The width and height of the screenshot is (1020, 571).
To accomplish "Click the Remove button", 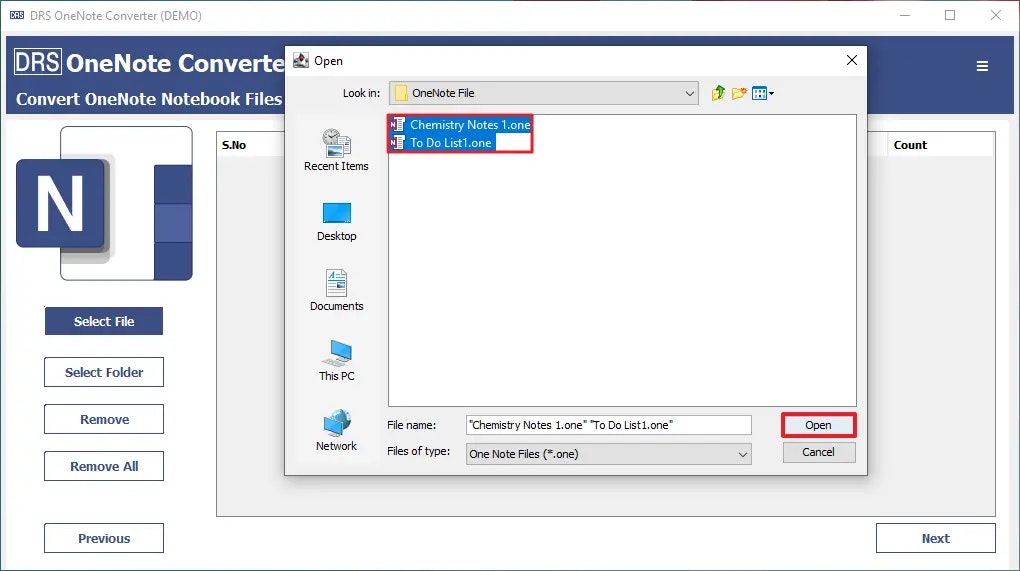I will (104, 419).
